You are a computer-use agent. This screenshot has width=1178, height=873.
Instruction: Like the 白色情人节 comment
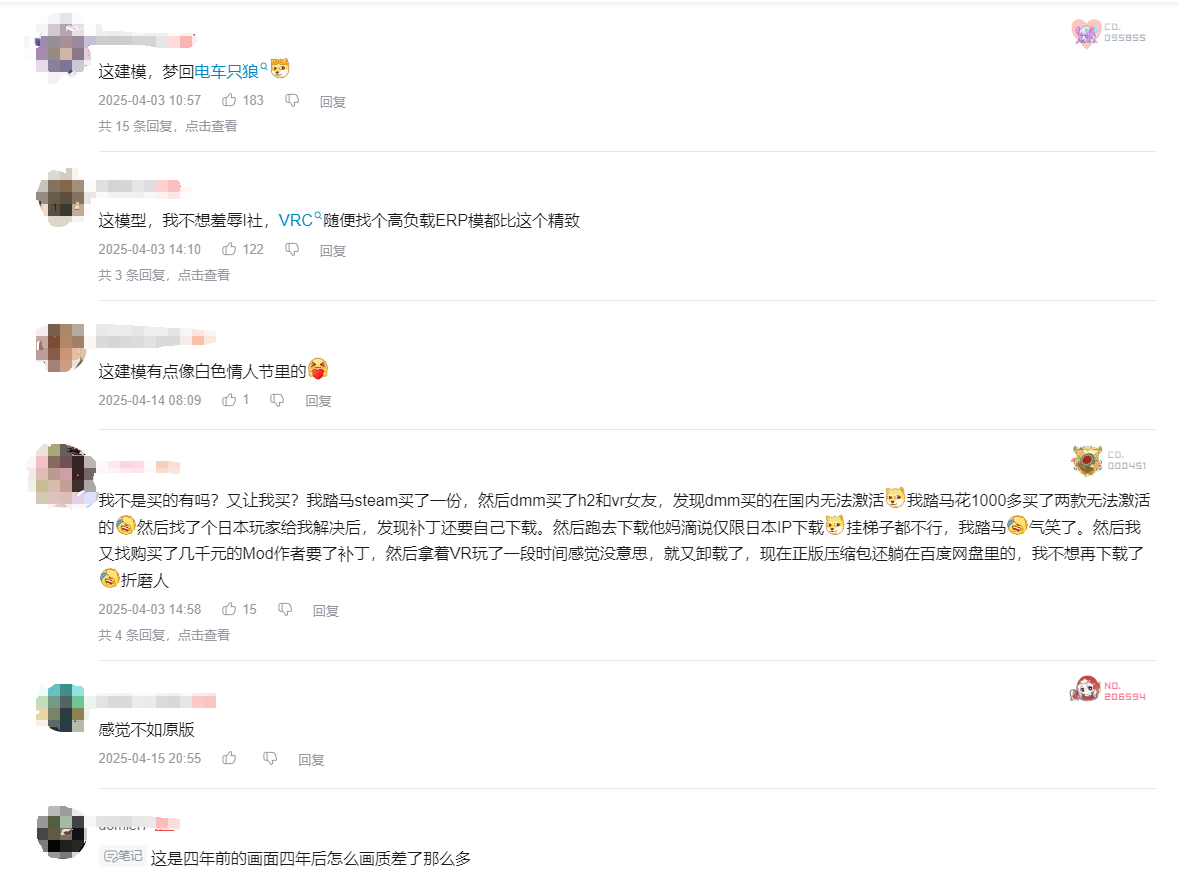pos(229,400)
